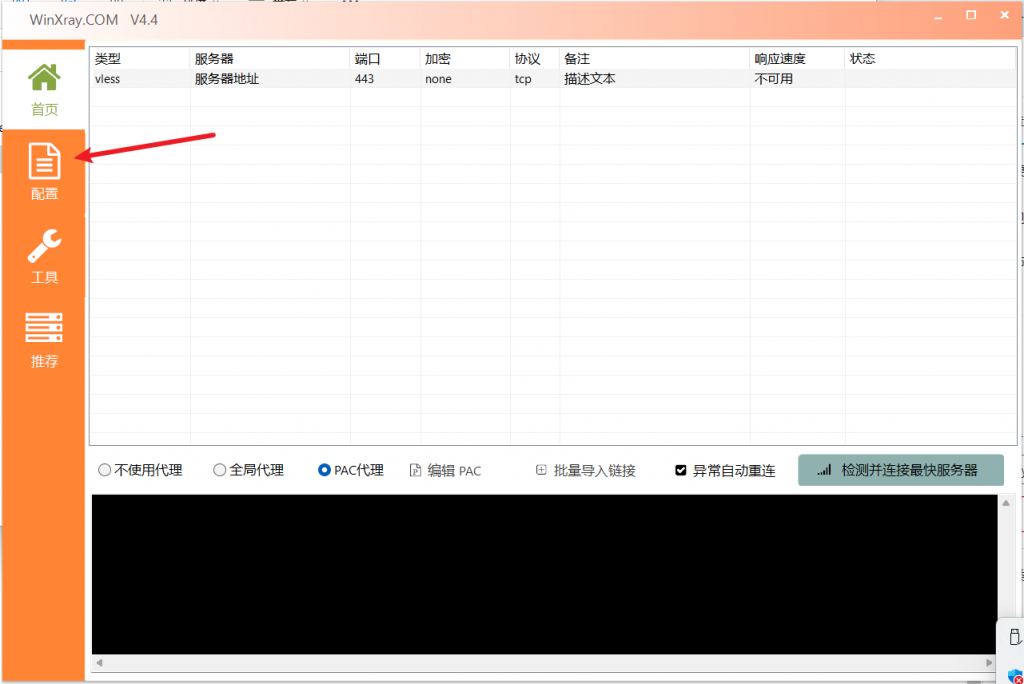Screen dimensions: 1024x684
Task: Click the 批量导入链接 link text
Action: pyautogui.click(x=594, y=470)
